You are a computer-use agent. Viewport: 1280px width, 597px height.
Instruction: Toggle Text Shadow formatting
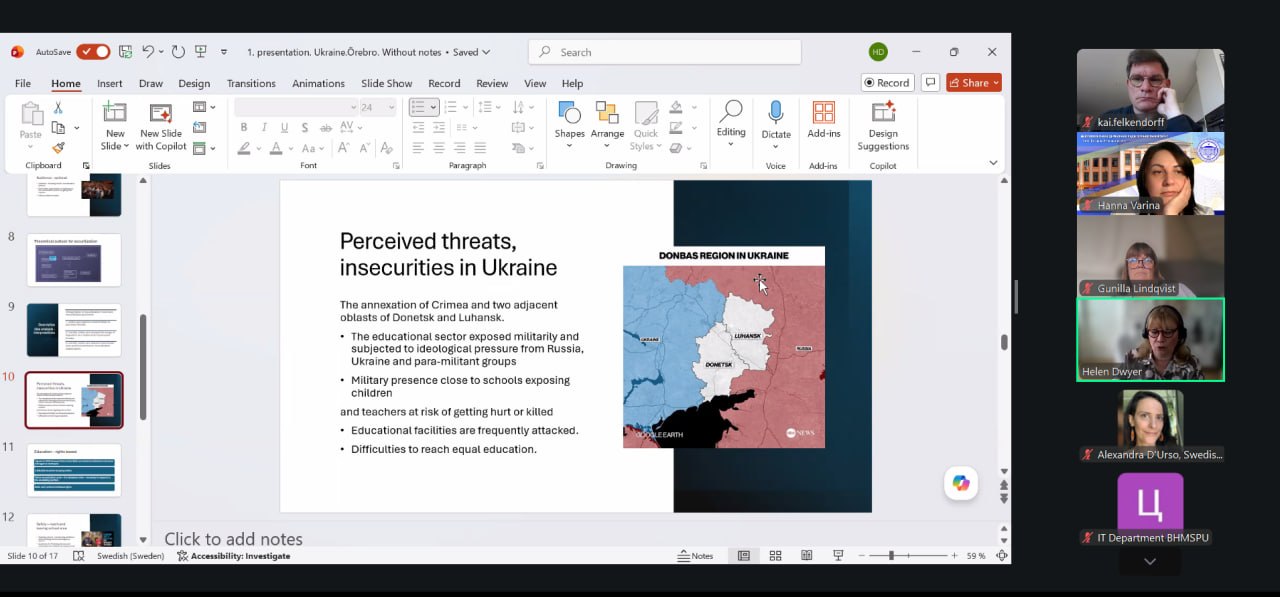pos(305,127)
